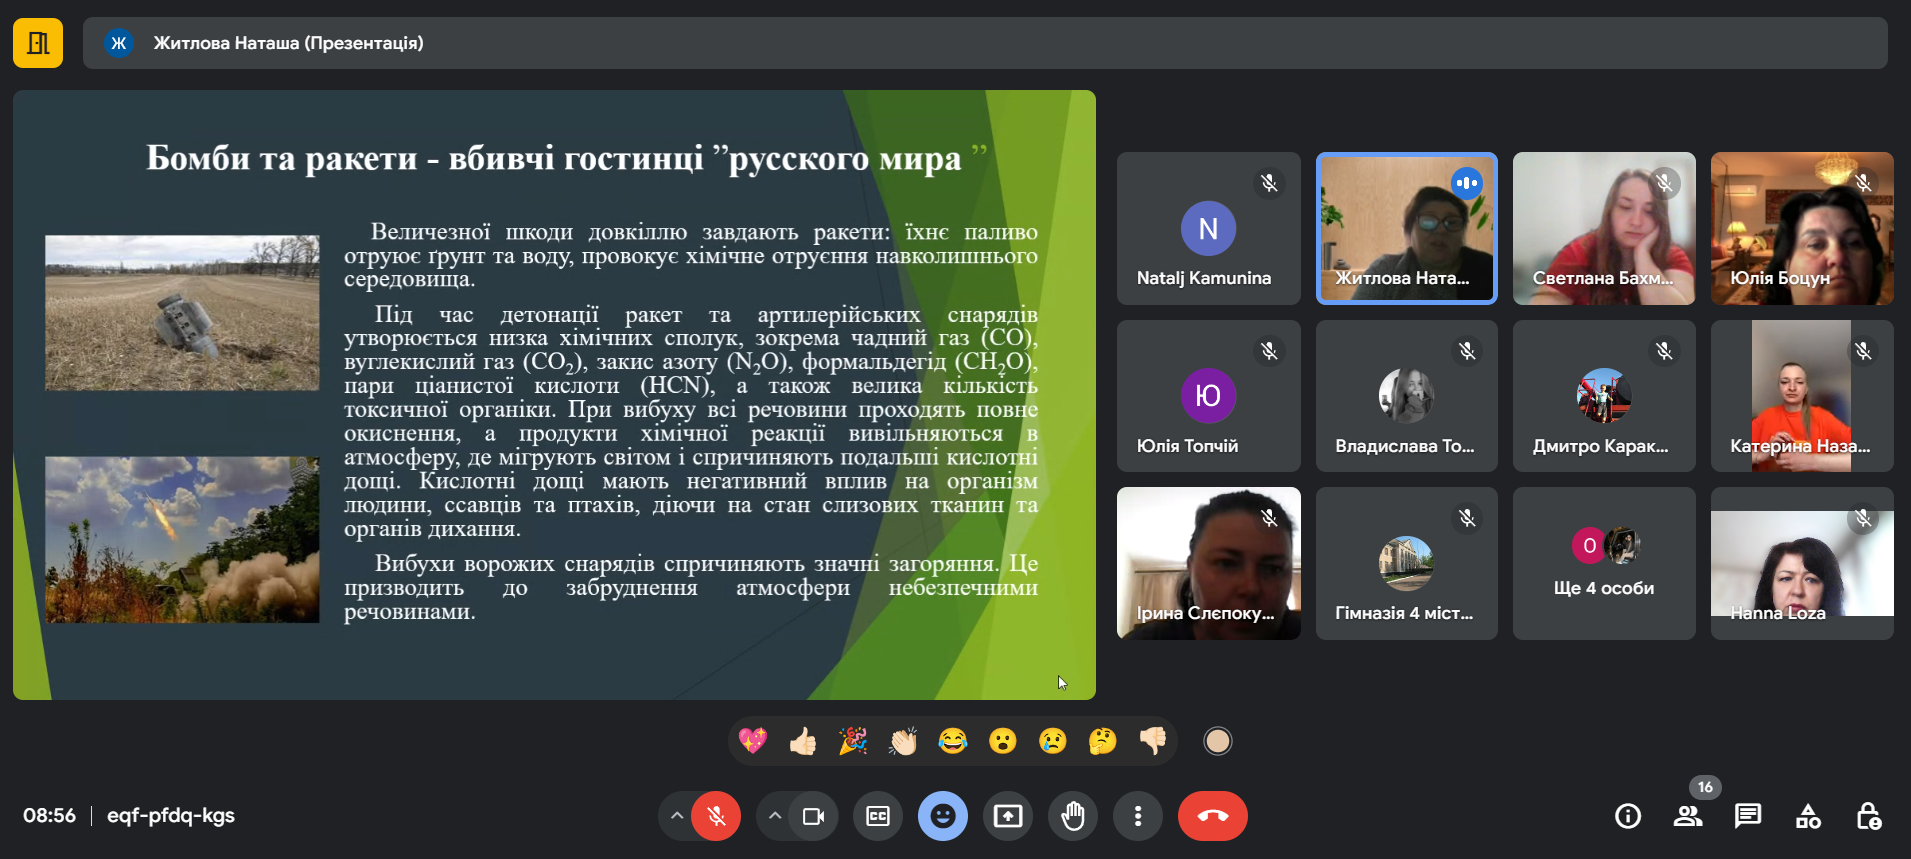Send the laughing face reaction
Image resolution: width=1911 pixels, height=859 pixels.
point(952,741)
